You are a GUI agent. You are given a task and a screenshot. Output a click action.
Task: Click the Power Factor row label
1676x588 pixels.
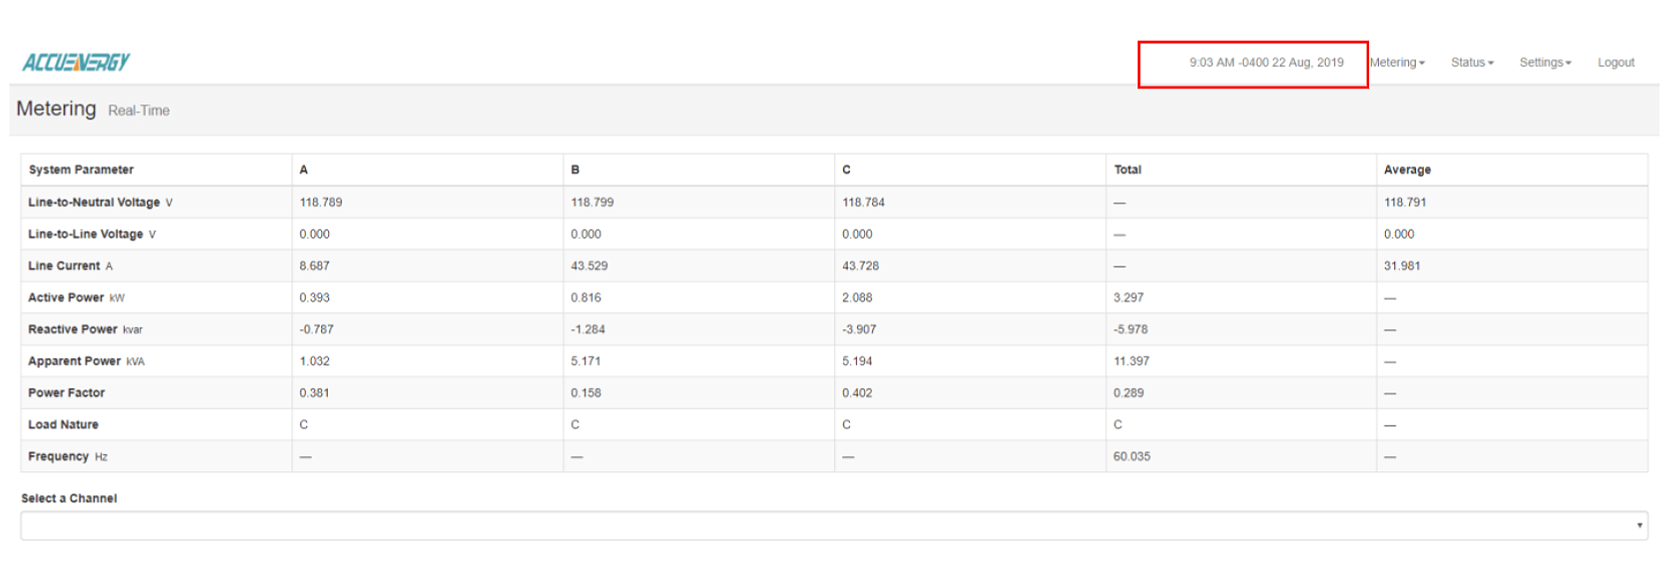click(x=66, y=393)
